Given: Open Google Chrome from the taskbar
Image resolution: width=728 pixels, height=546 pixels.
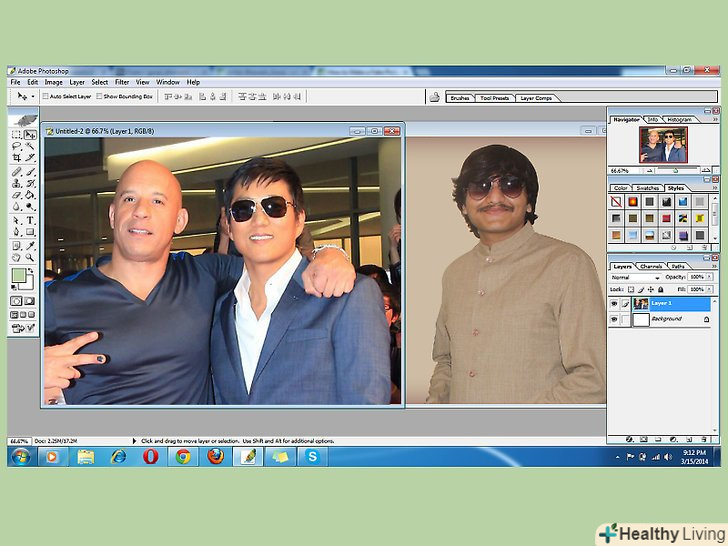Looking at the screenshot, I should tap(183, 457).
